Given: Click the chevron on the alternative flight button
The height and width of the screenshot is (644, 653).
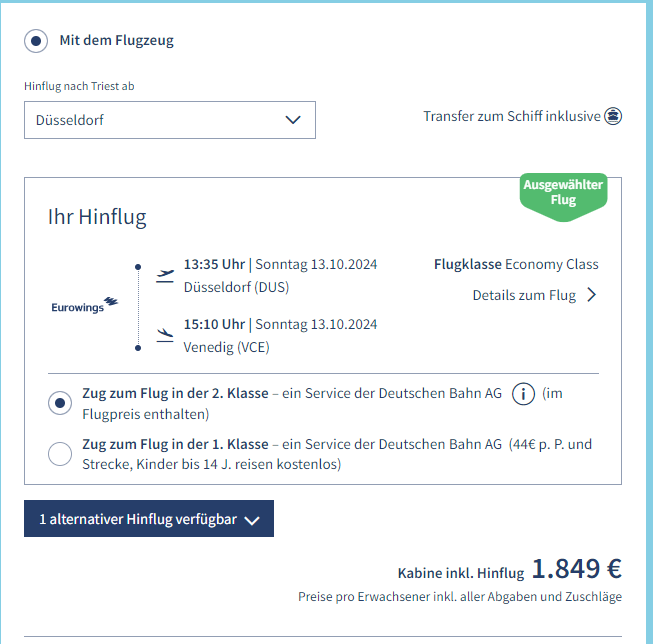Looking at the screenshot, I should pyautogui.click(x=252, y=520).
